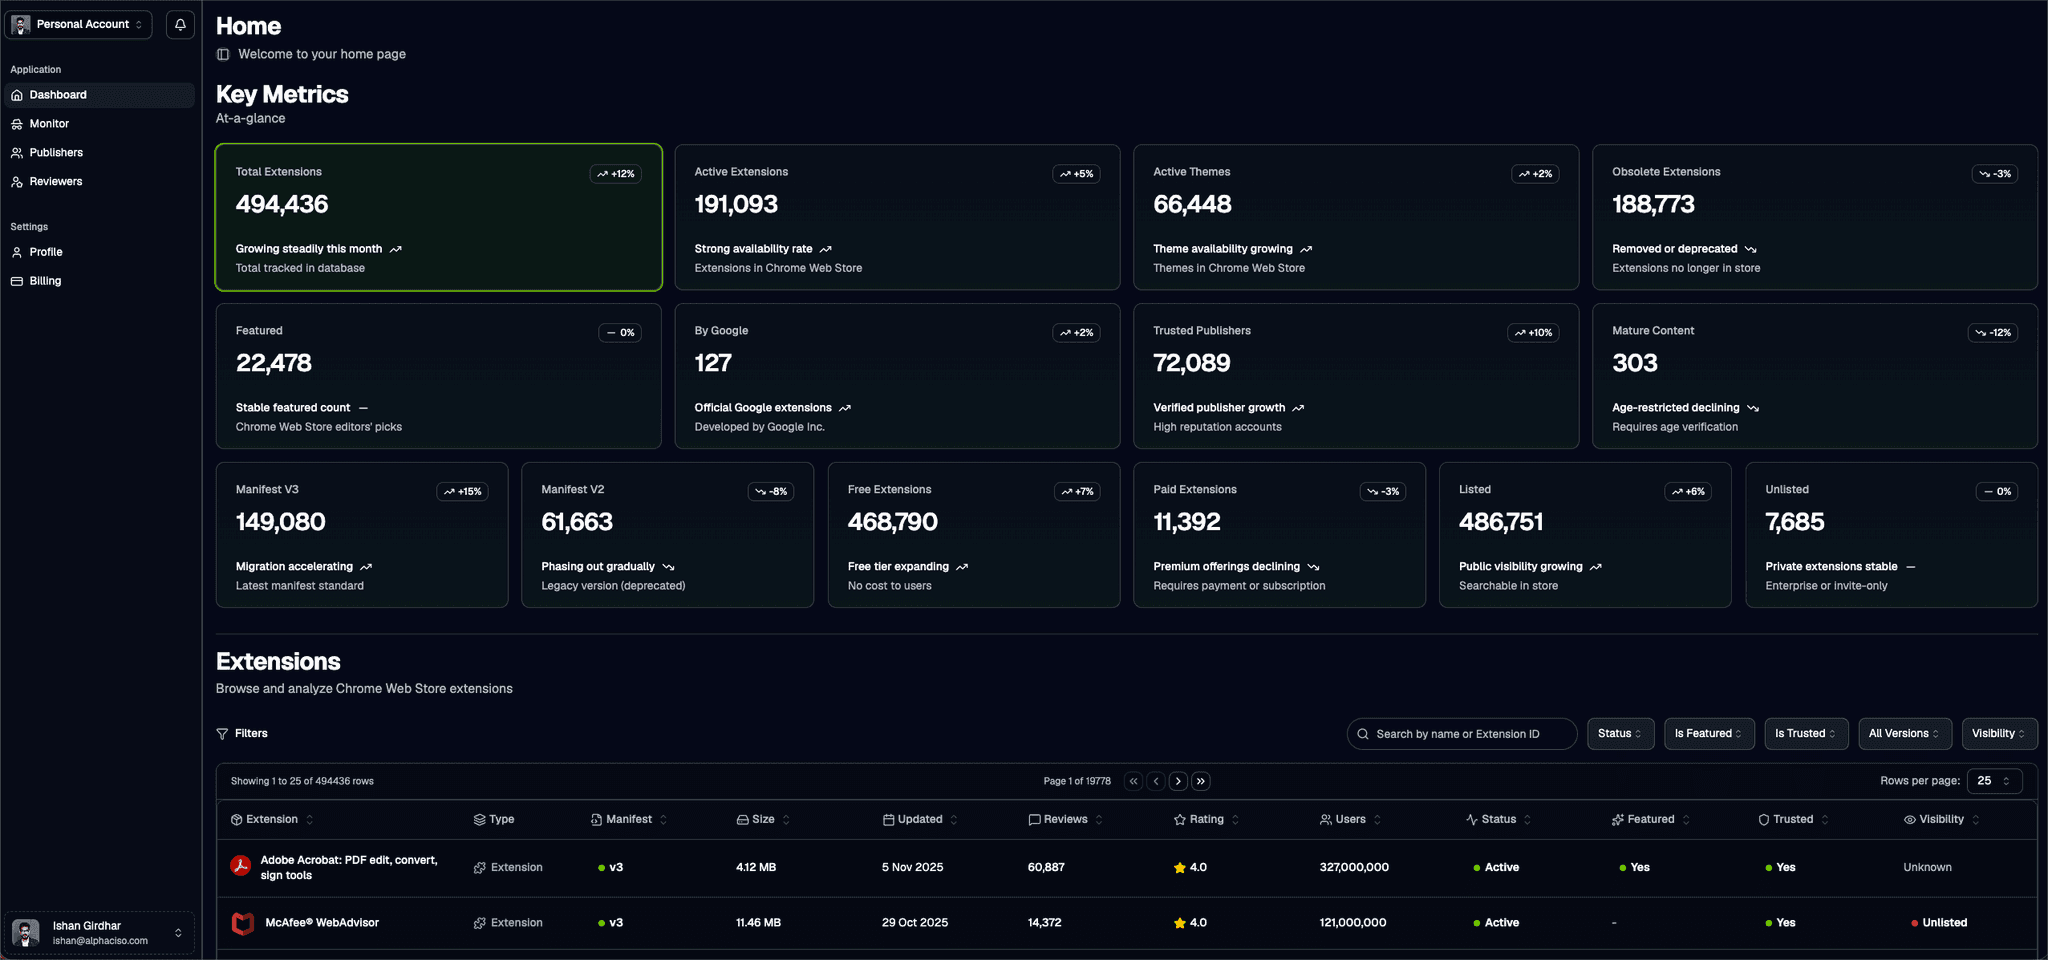The image size is (2048, 960).
Task: Click the Reviewers sidebar icon
Action: 18,181
